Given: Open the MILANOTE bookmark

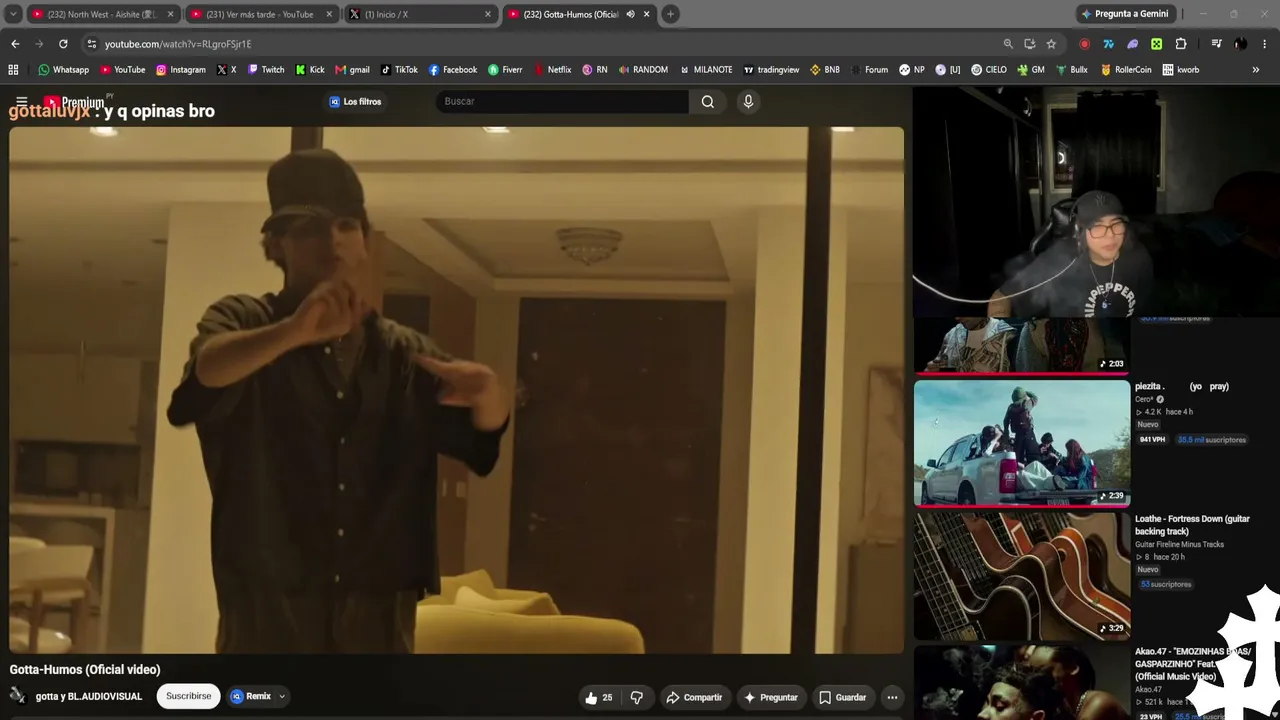Looking at the screenshot, I should point(706,70).
